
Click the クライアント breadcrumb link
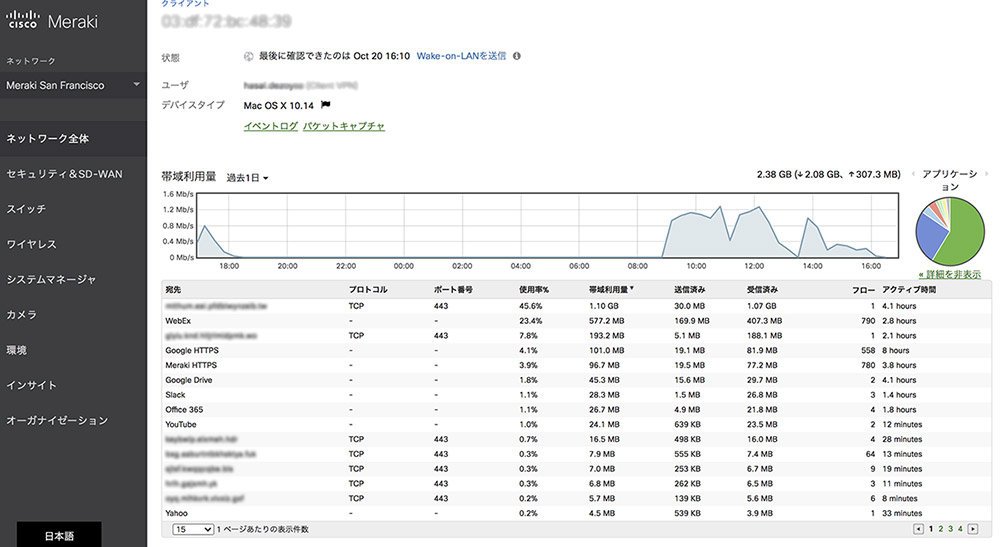click(185, 3)
